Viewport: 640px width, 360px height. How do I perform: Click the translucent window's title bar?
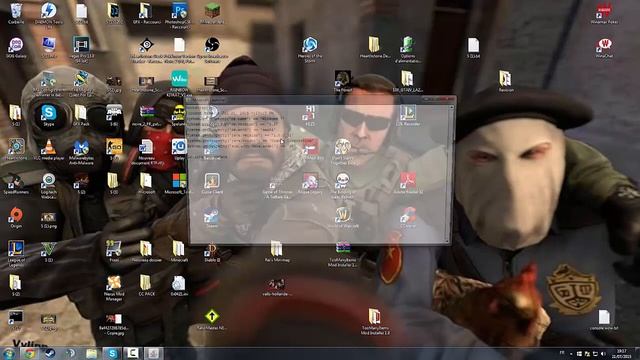[320, 99]
